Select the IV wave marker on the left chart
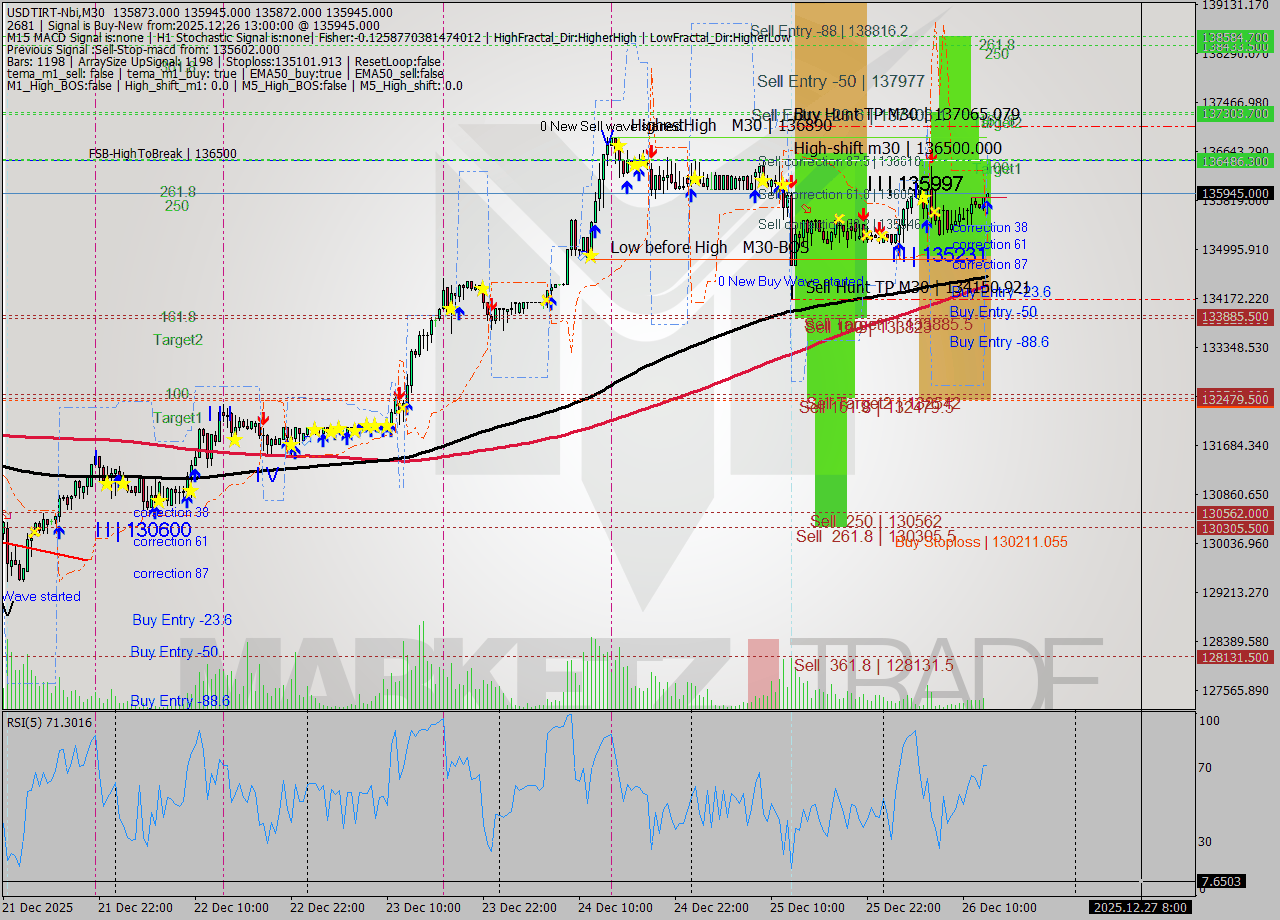Image resolution: width=1280 pixels, height=920 pixels. (267, 475)
